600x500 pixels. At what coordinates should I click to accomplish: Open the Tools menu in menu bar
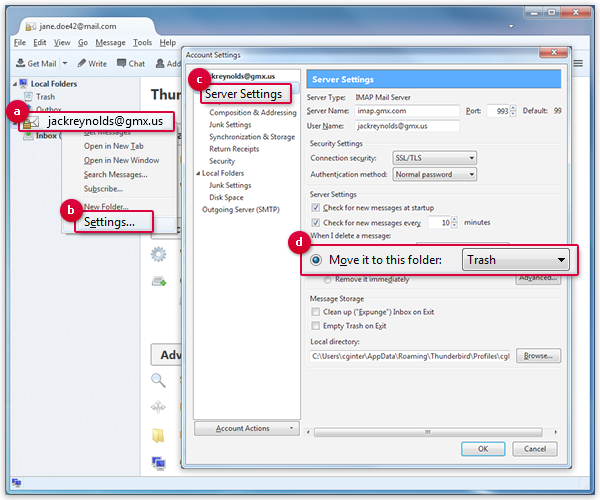point(142,43)
